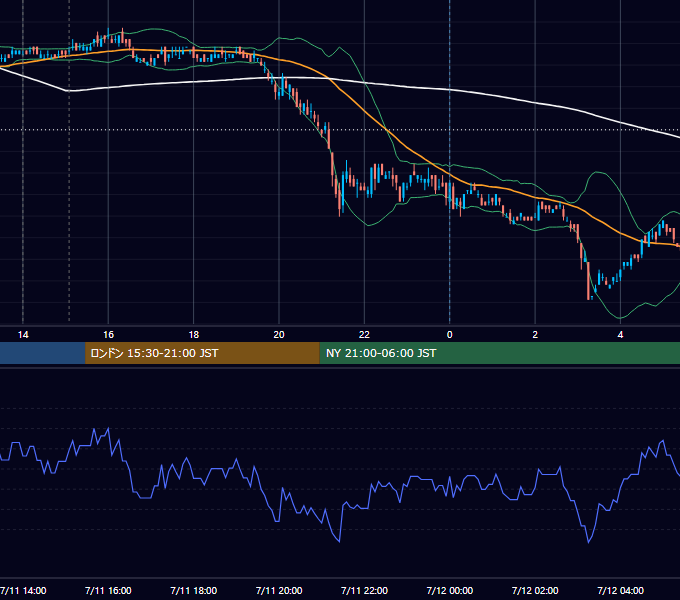Viewport: 680px width, 600px height.
Task: Click the 7/11 18:00 timestamp on oscillator axis
Action: (194, 590)
